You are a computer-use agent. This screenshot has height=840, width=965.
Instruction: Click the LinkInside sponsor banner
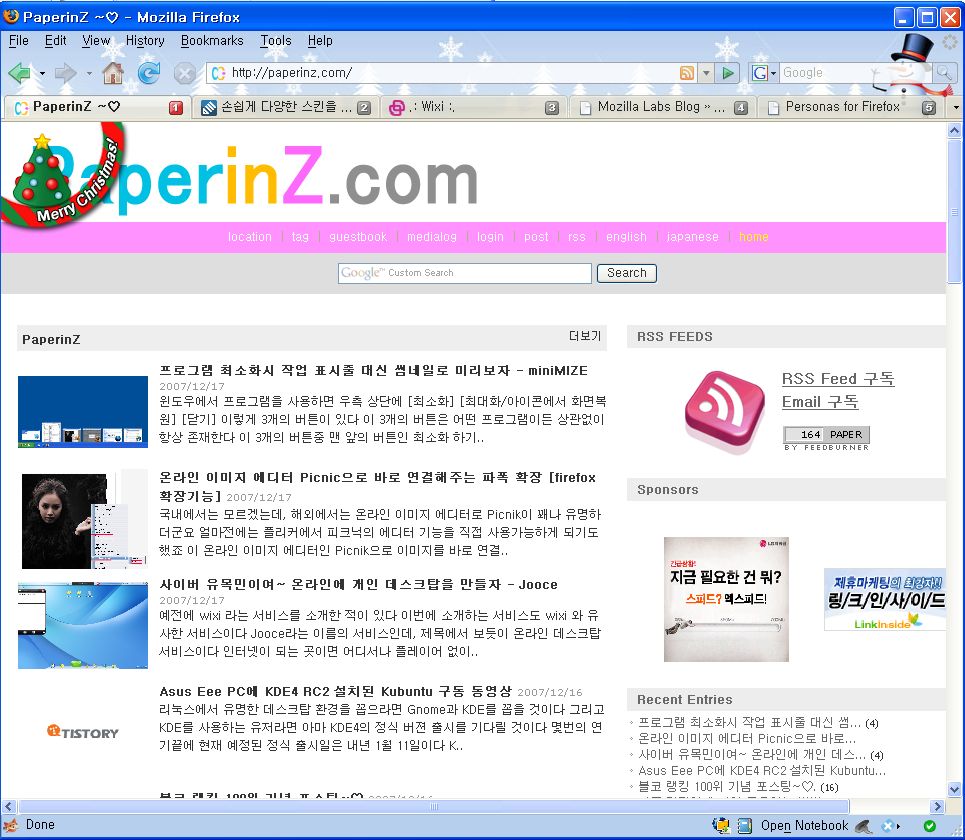[884, 599]
